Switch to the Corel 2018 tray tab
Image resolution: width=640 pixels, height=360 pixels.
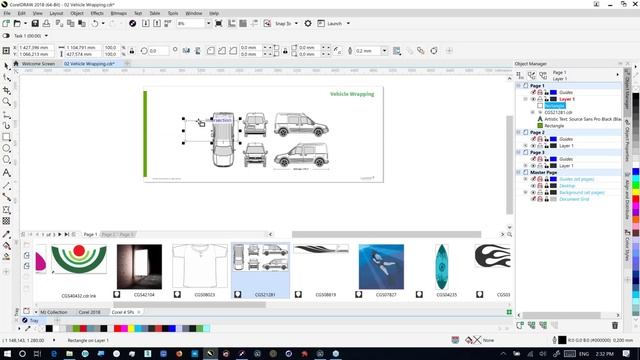(89, 312)
